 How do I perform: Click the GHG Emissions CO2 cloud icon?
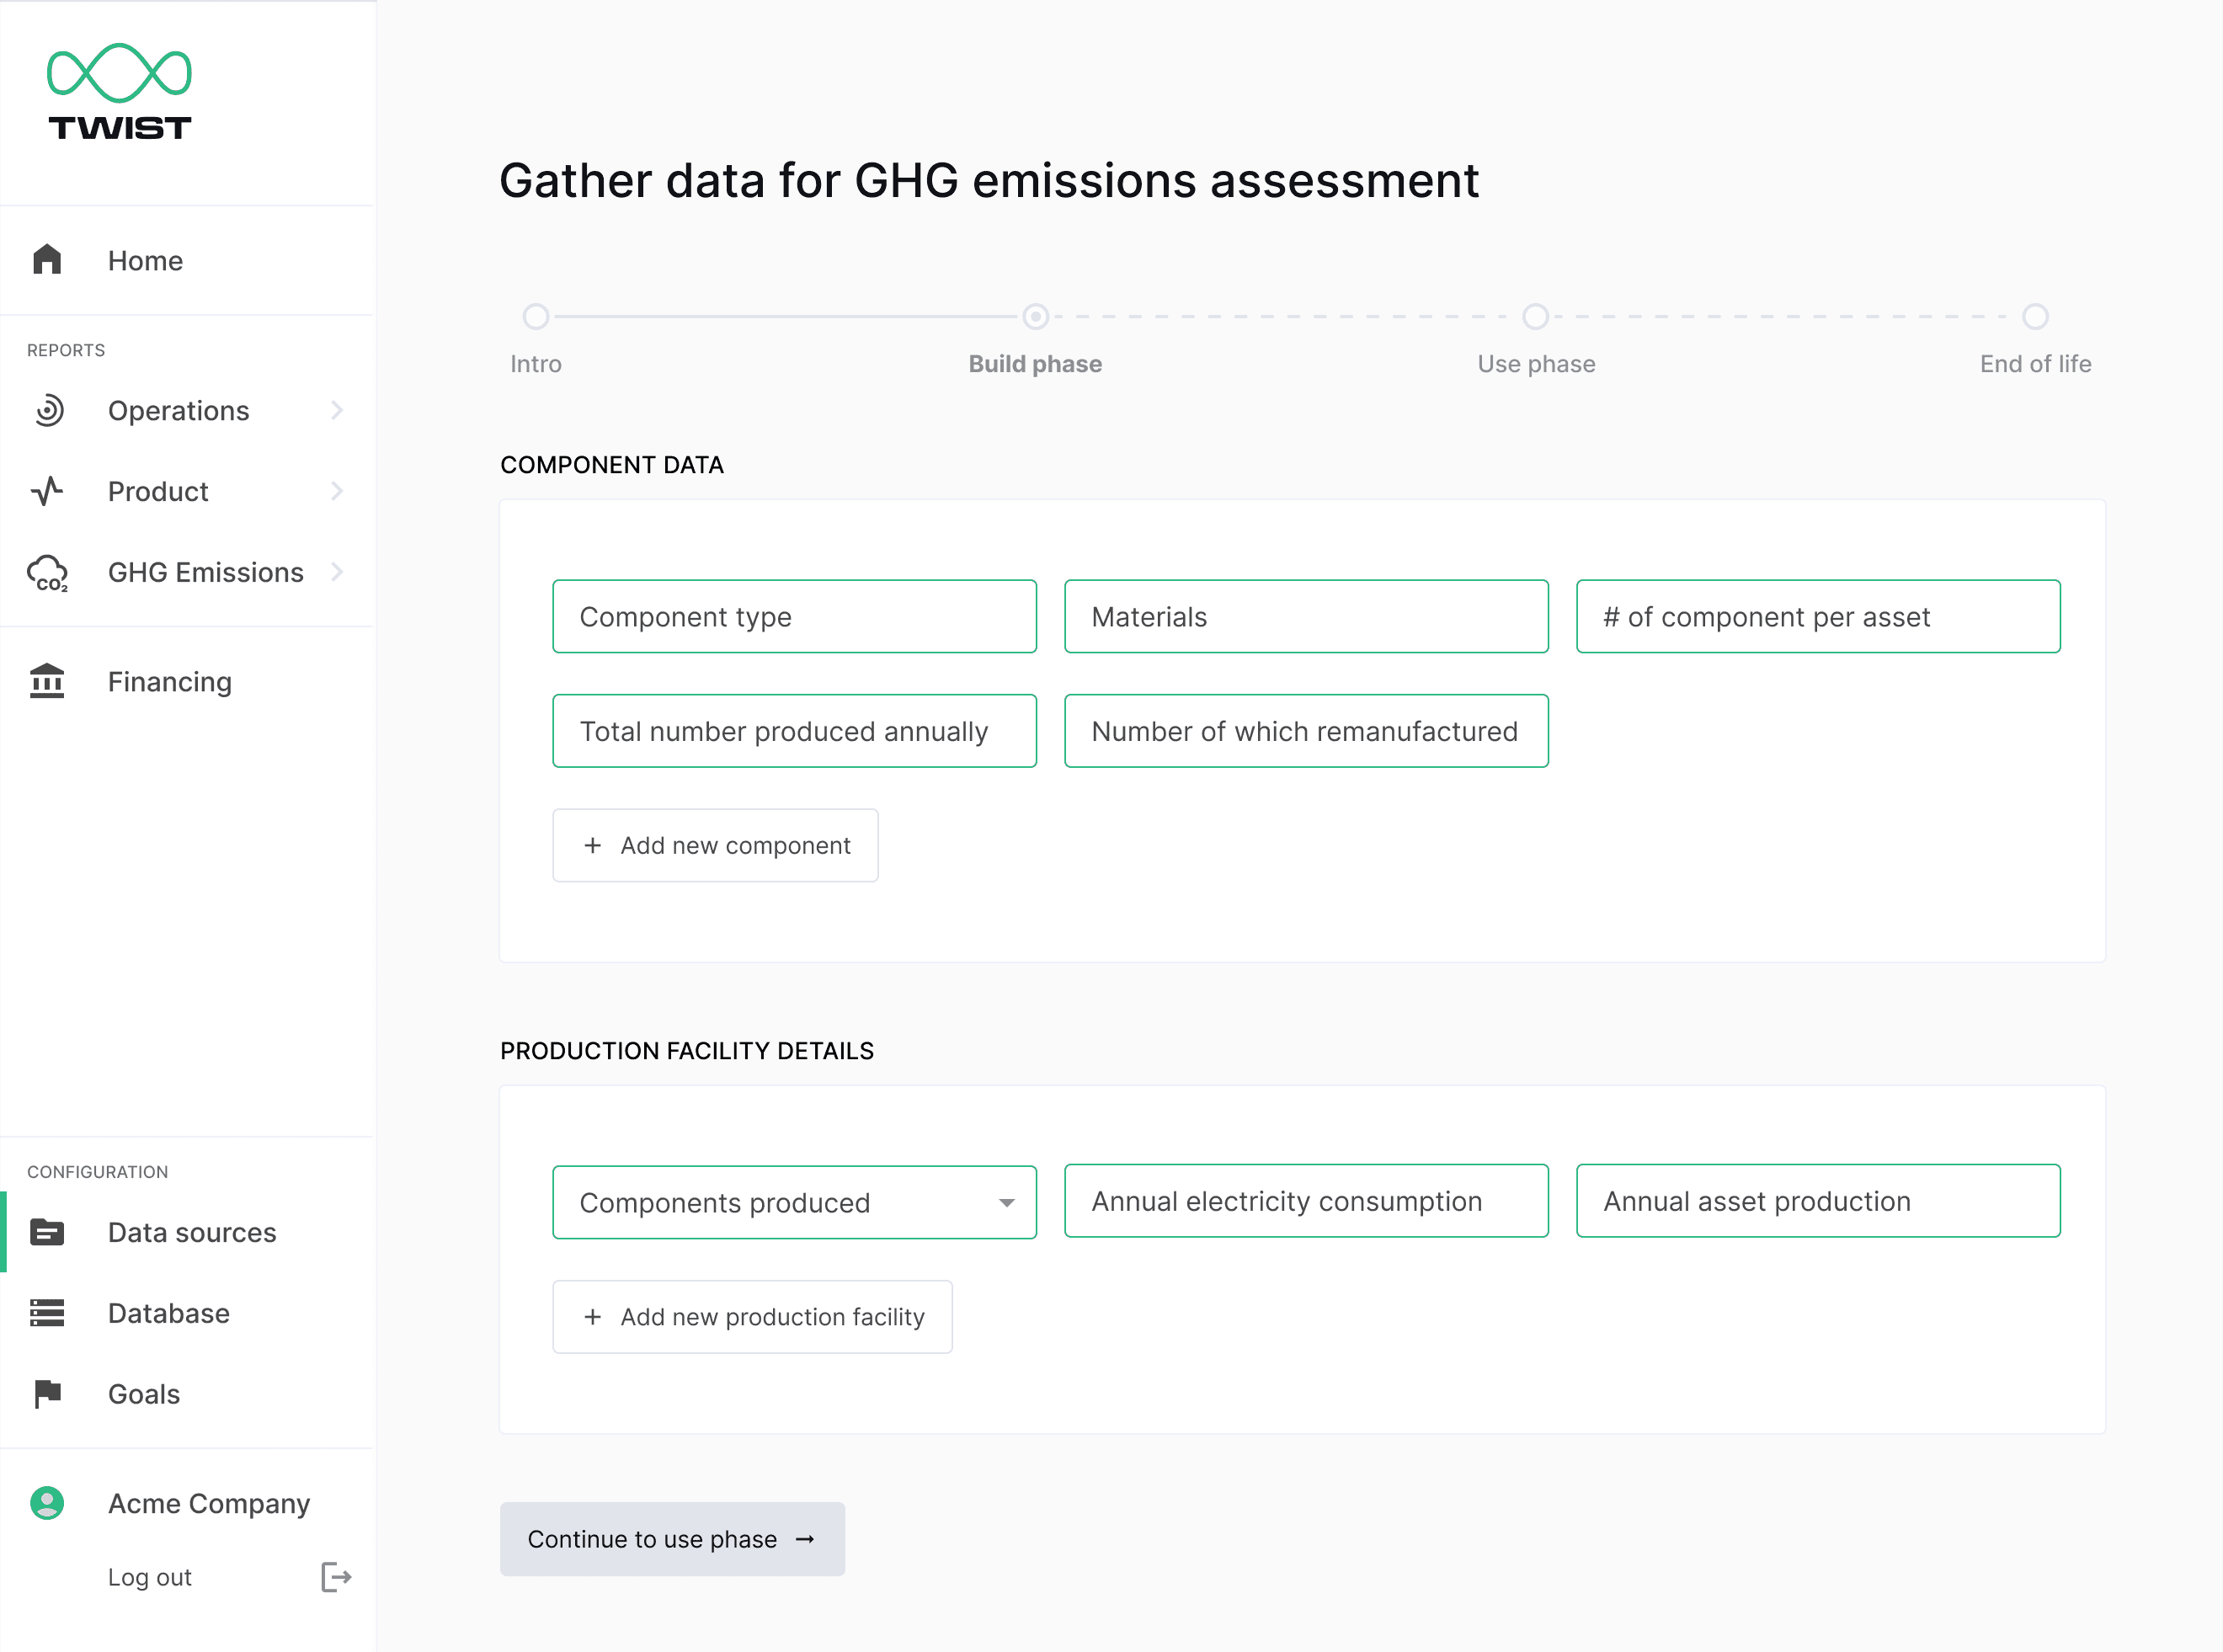click(47, 573)
